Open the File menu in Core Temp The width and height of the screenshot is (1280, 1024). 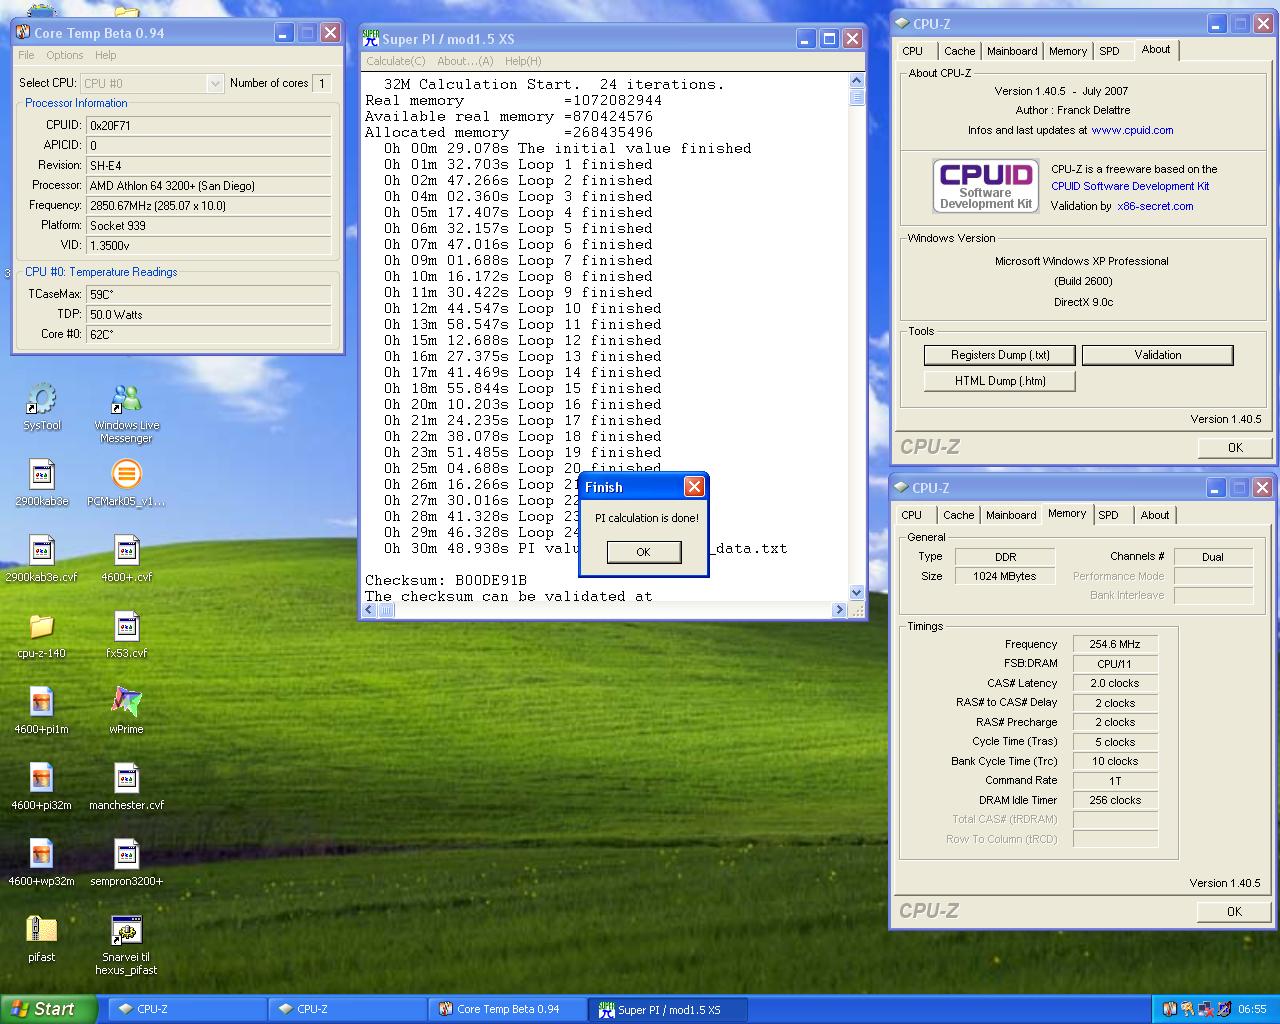(x=26, y=55)
